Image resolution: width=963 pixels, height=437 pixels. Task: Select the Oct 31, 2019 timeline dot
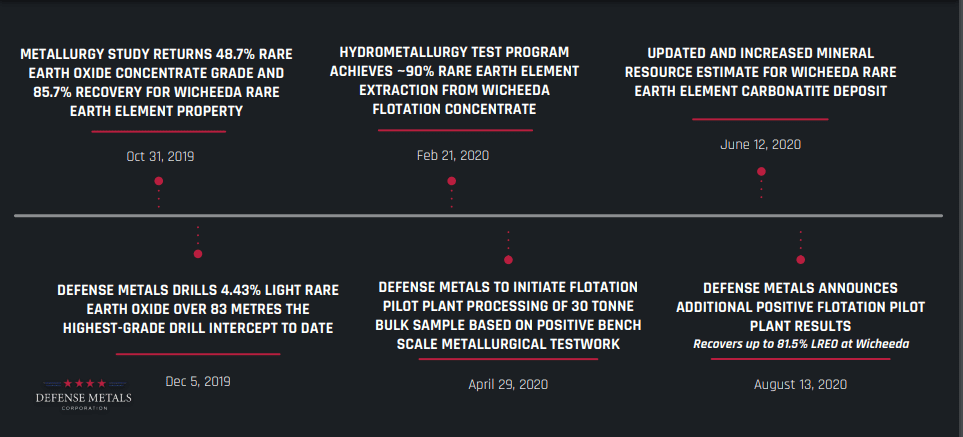pos(158,181)
